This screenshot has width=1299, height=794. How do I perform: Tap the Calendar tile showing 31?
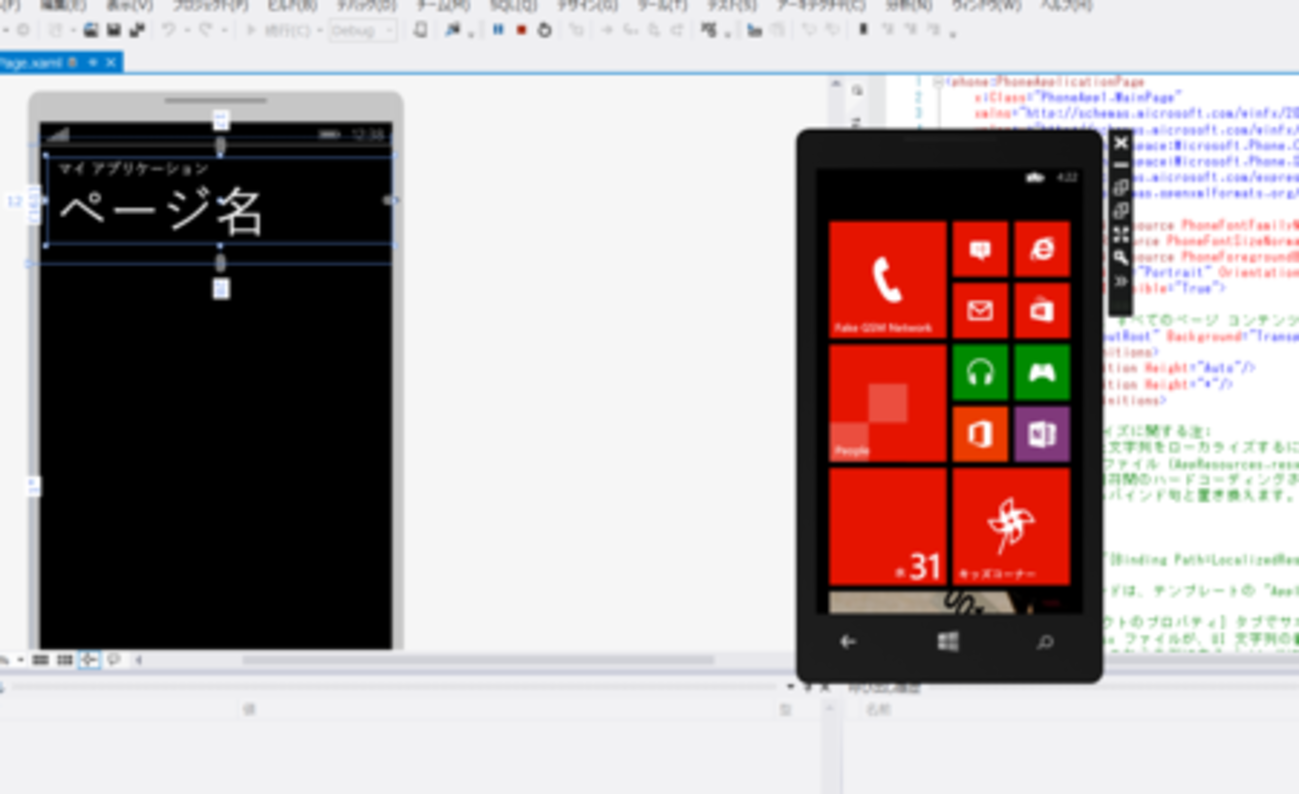point(888,527)
